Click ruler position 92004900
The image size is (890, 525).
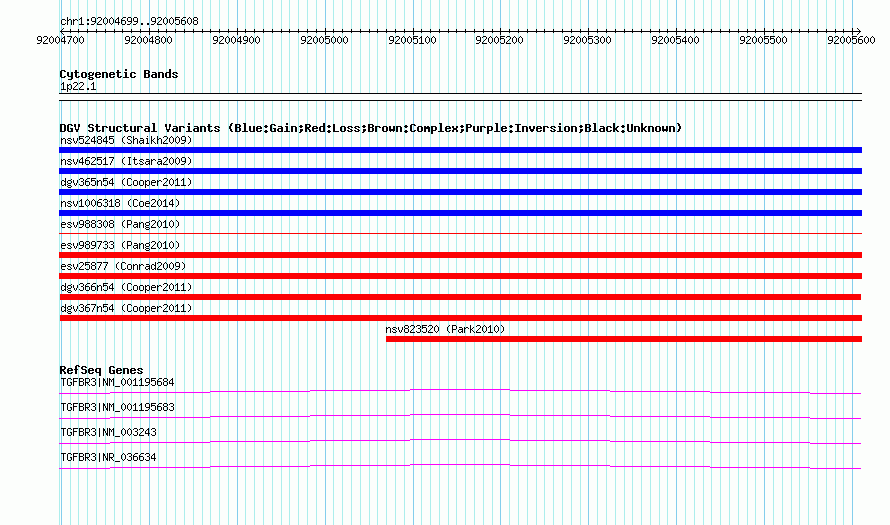point(236,40)
